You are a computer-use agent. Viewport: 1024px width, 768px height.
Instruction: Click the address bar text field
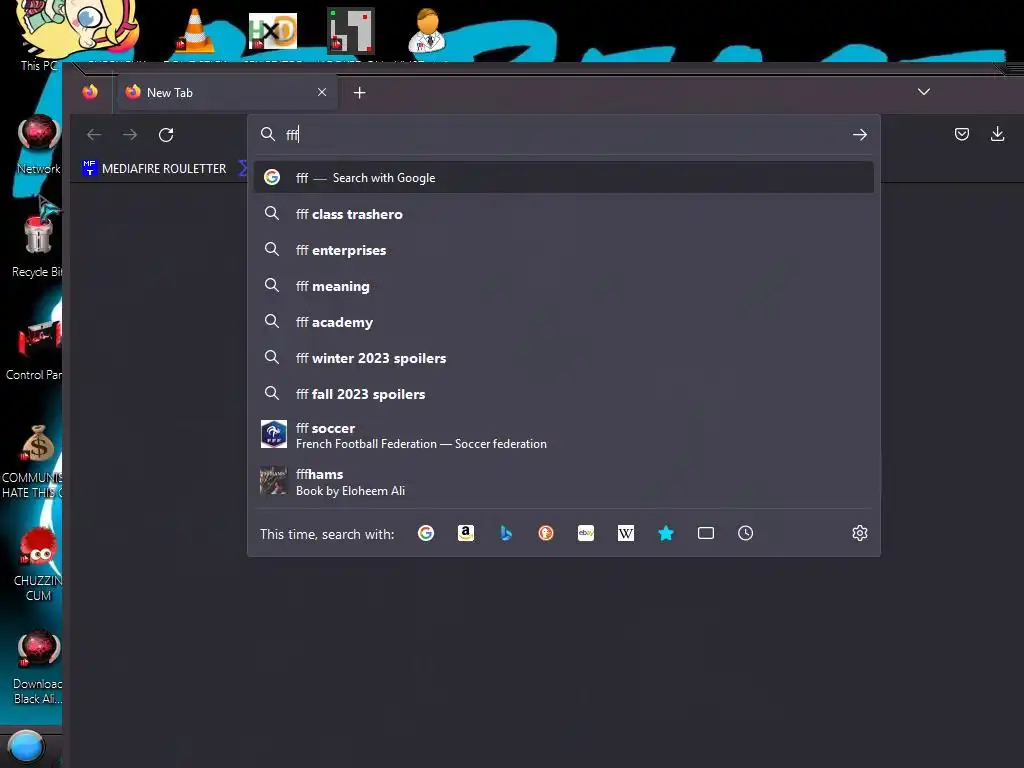click(x=564, y=135)
